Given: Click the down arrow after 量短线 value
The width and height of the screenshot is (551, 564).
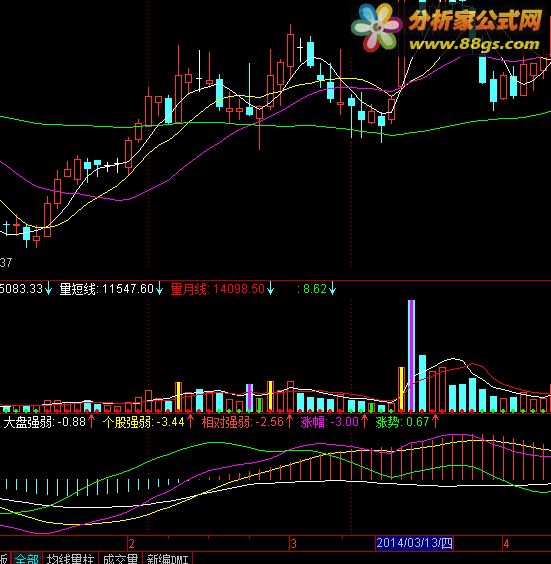Looking at the screenshot, I should click(159, 289).
